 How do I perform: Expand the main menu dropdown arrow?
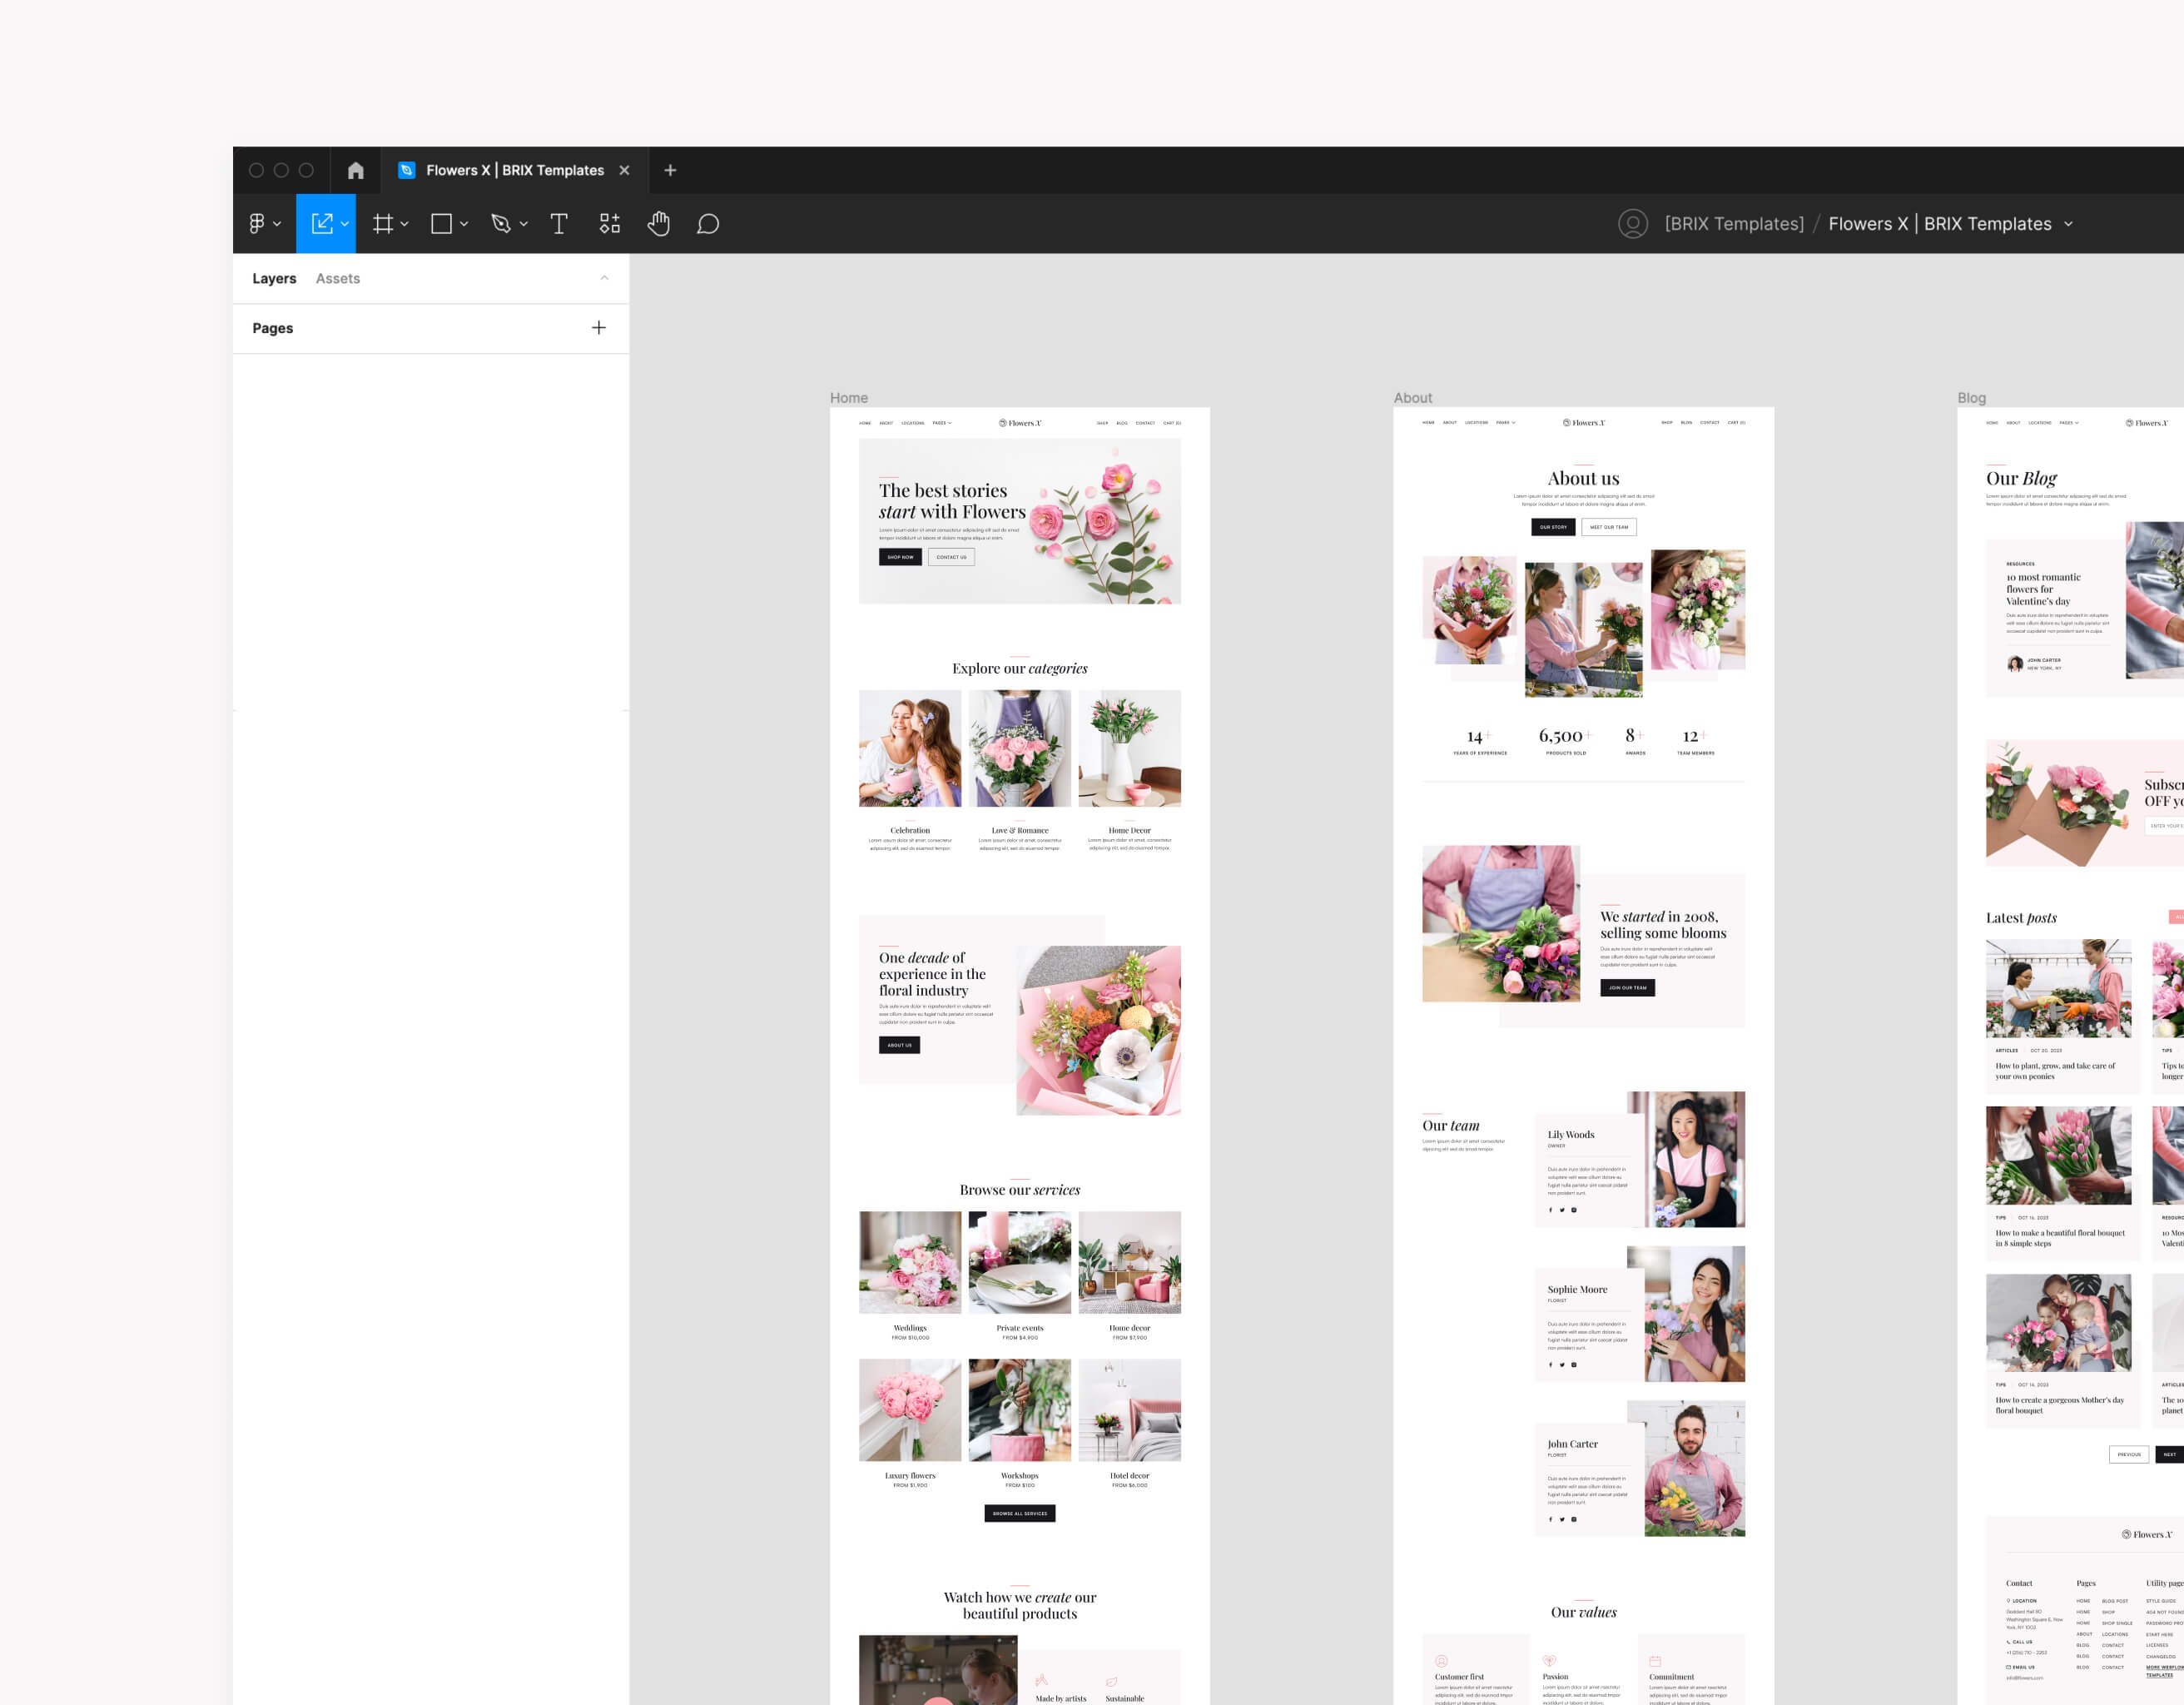pos(277,224)
